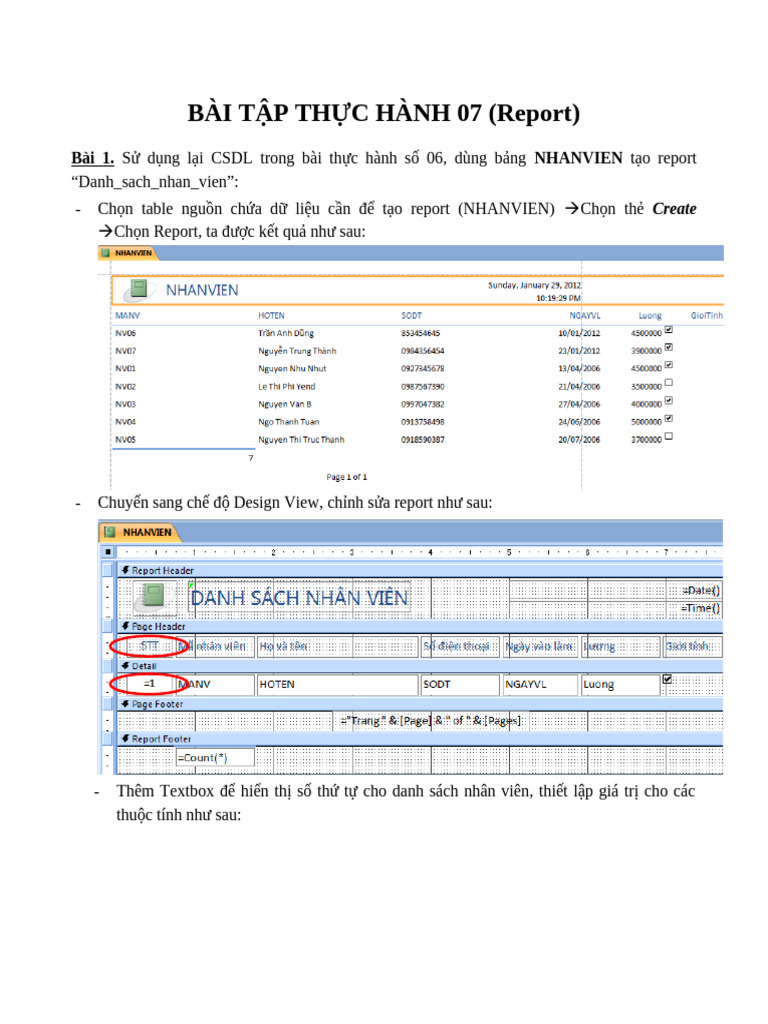Switch to the NHANVIEN tab above the report preview
Image resolution: width=768 pixels, height=1024 pixels.
click(x=129, y=253)
